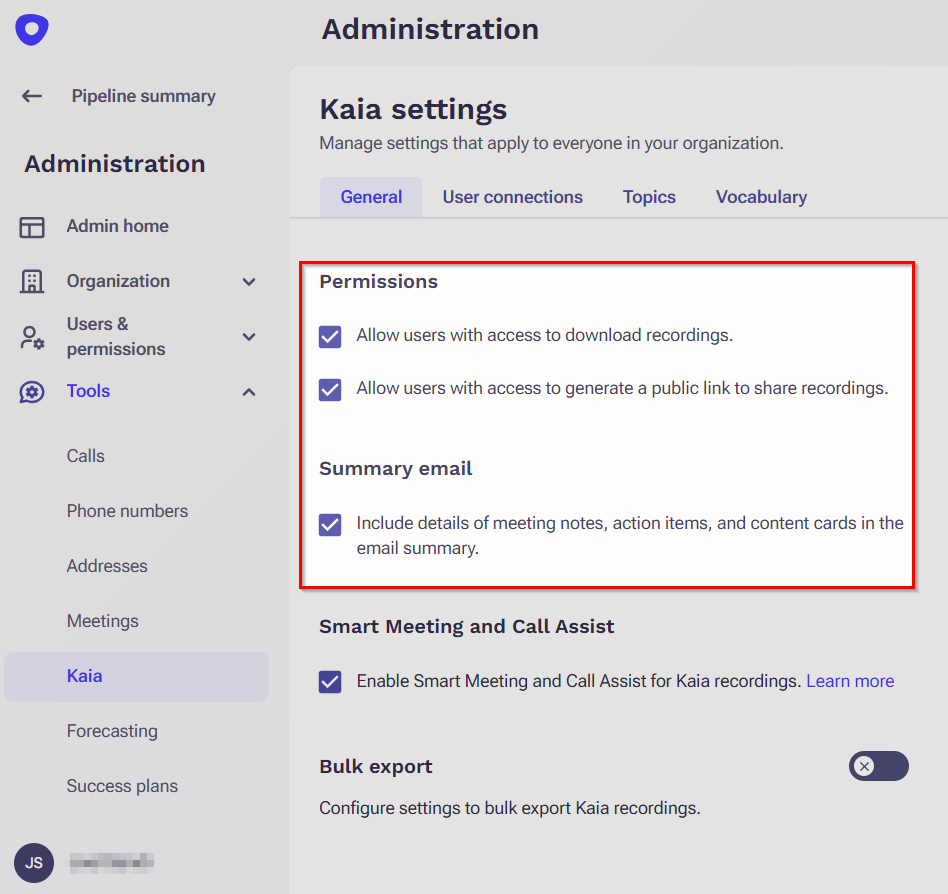Uncheck include meeting notes in email summary
The image size is (948, 894).
(330, 525)
